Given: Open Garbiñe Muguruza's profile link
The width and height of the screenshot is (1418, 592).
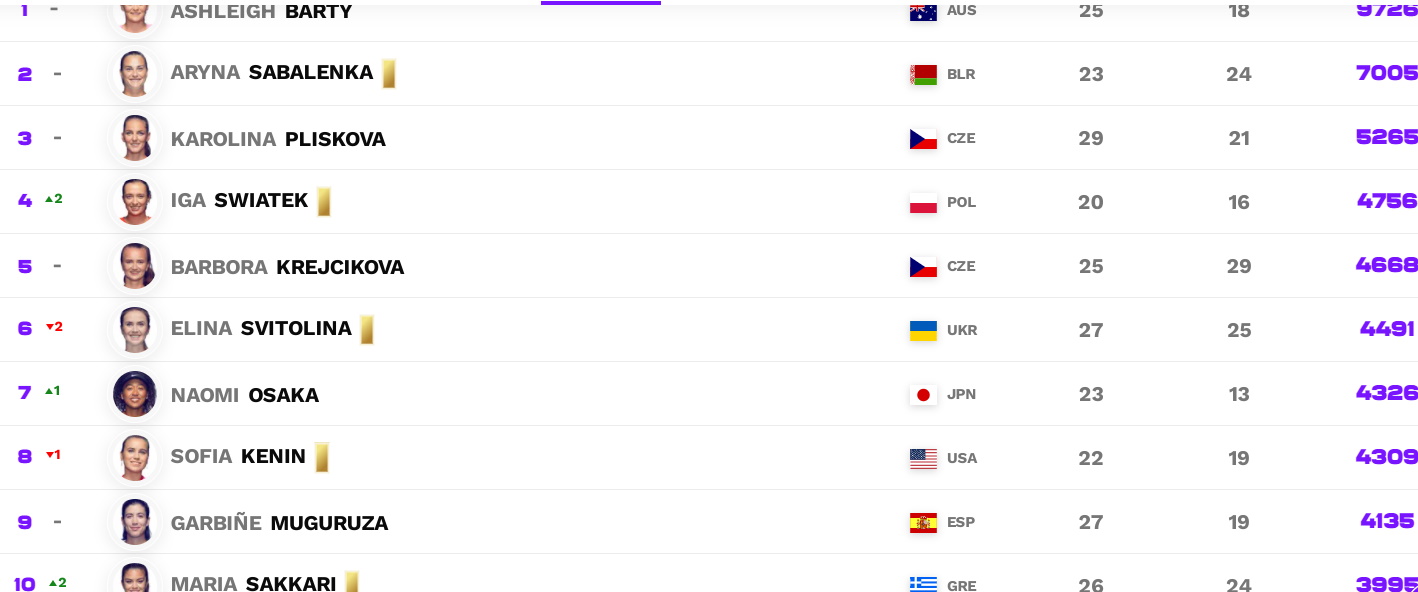Looking at the screenshot, I should coord(280,523).
